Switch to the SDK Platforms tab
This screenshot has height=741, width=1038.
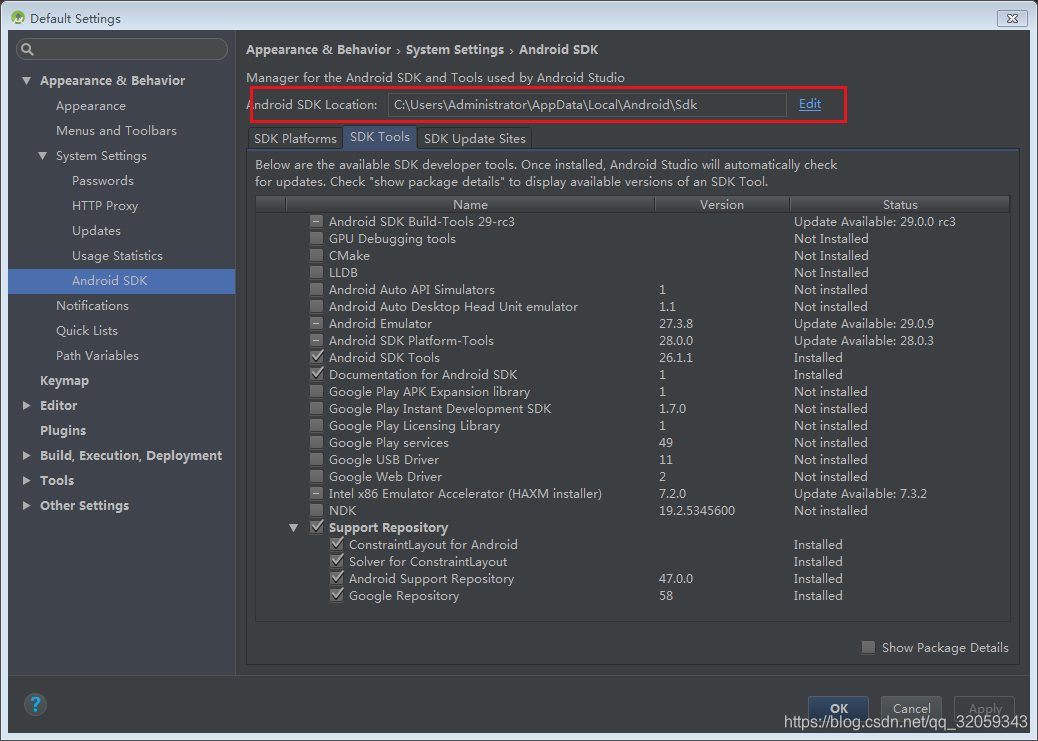(295, 138)
